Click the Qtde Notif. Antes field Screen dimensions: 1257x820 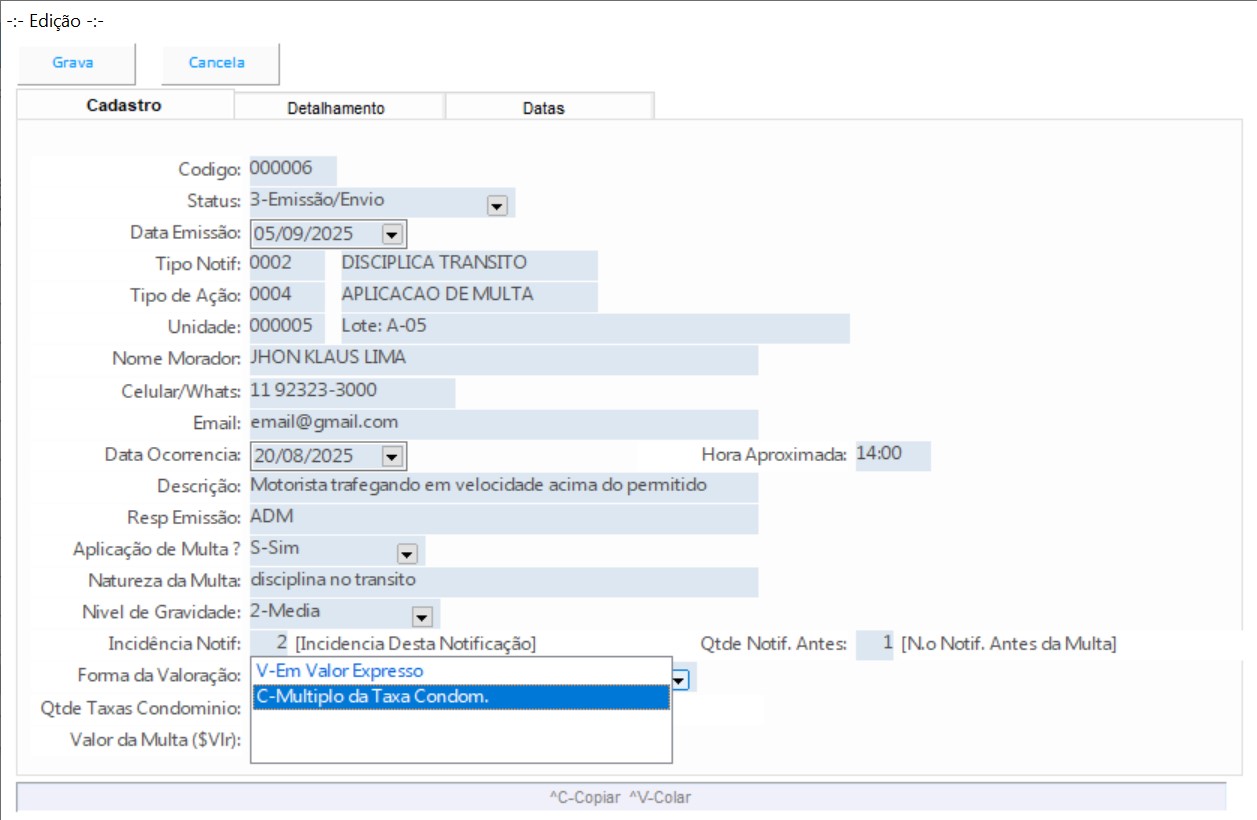pos(875,643)
